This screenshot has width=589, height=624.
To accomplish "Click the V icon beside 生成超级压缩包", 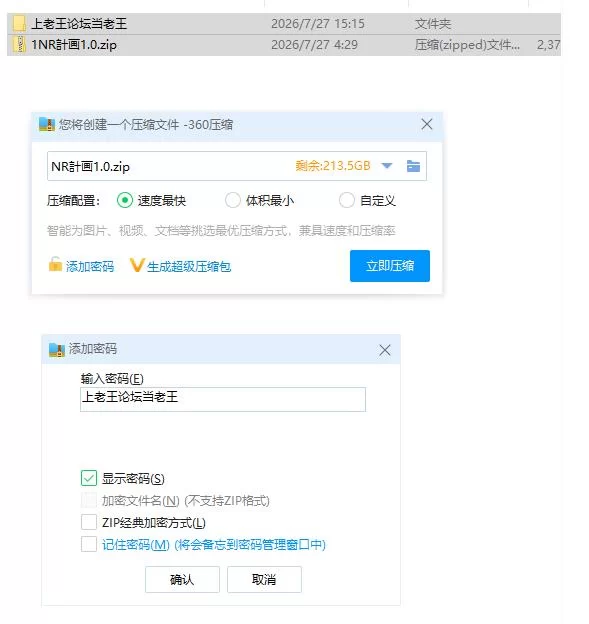I will point(137,265).
